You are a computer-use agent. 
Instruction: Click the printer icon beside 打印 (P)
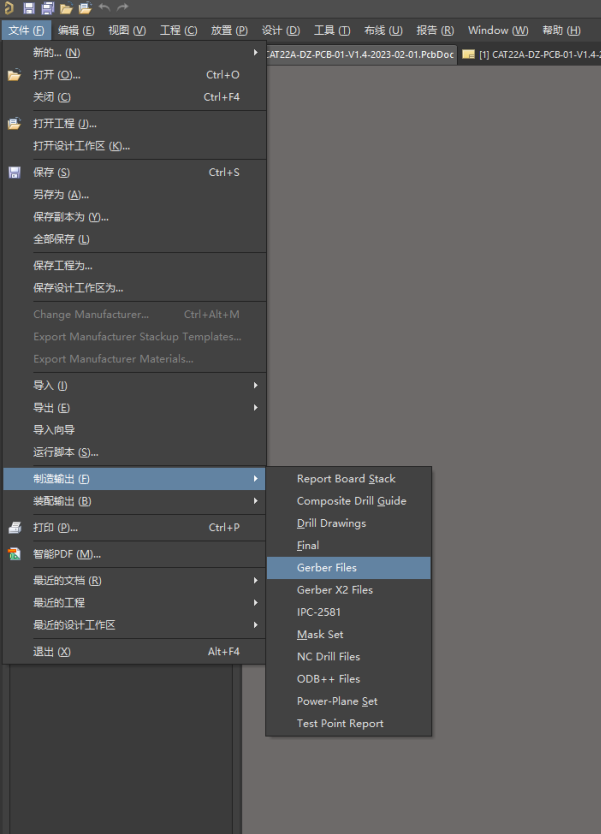tap(14, 528)
